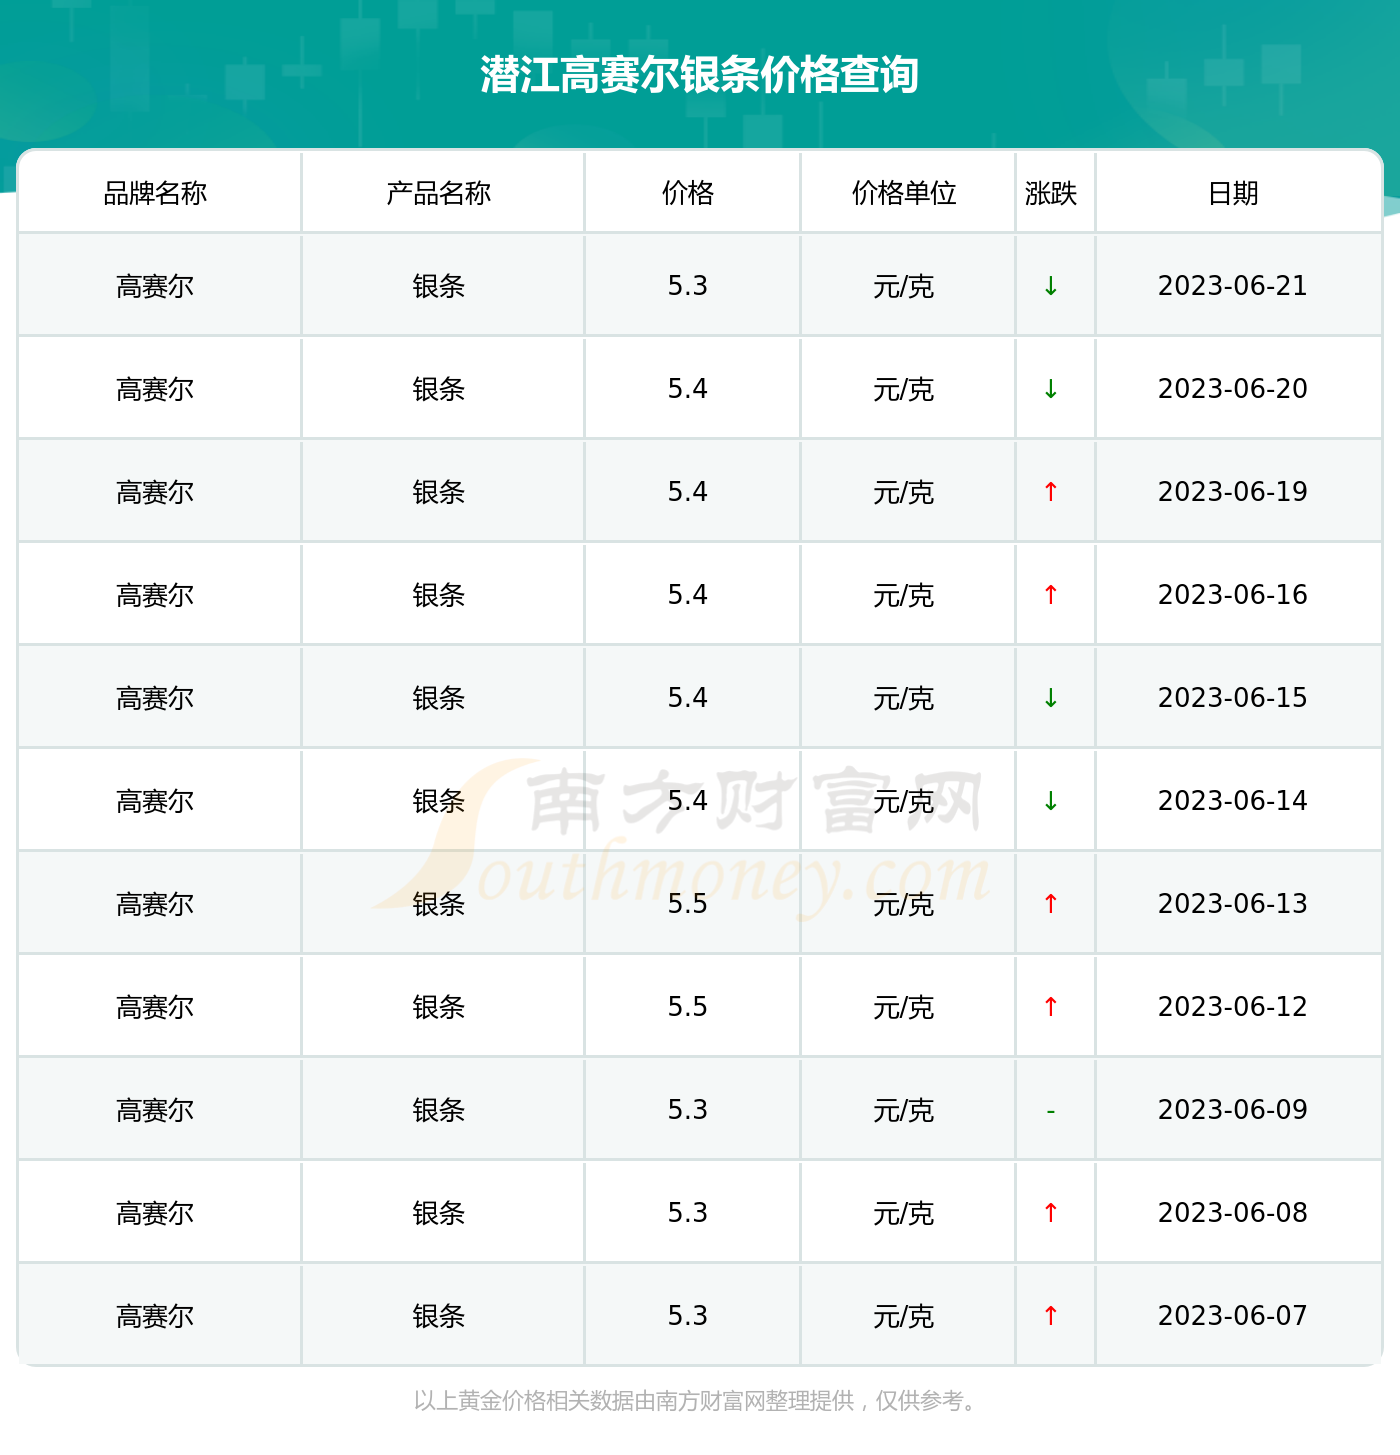This screenshot has height=1455, width=1400.
Task: Click the price 5.4 in the 2023-06-14 row
Action: (x=688, y=801)
